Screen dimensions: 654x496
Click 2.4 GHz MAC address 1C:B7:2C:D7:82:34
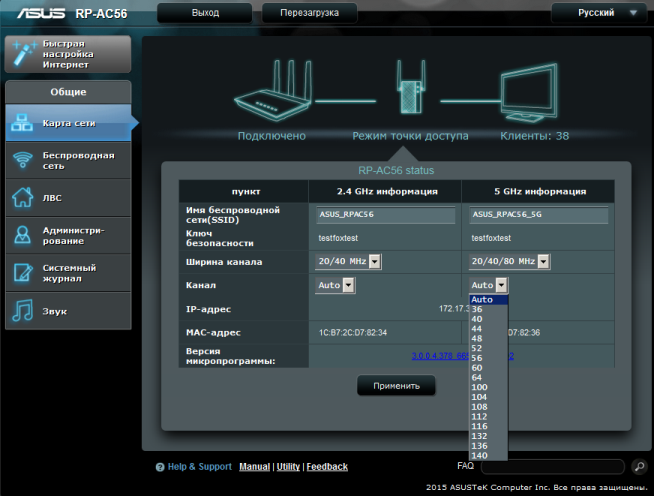coord(353,332)
